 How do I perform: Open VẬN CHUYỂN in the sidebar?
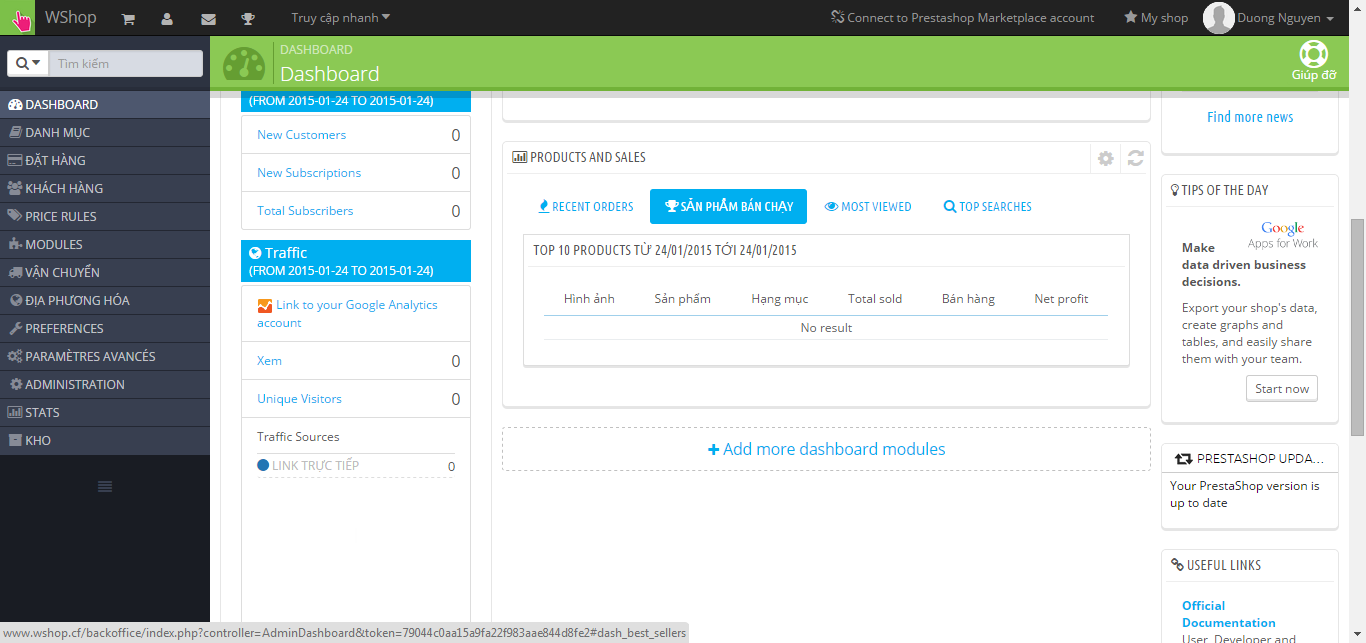click(105, 272)
